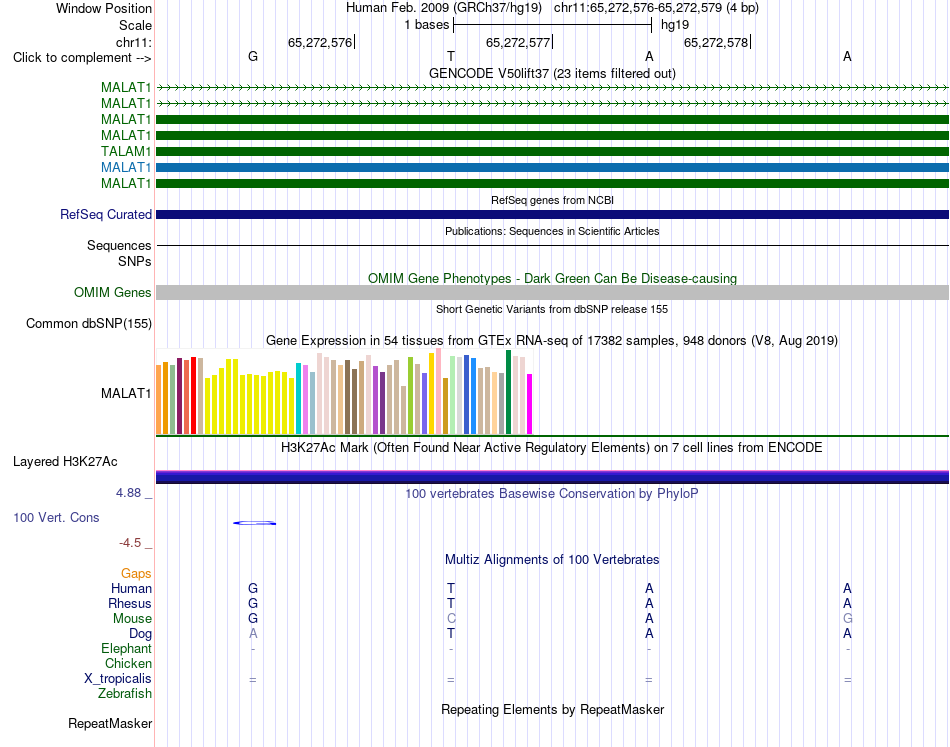This screenshot has height=747, width=950.
Task: Click the 'Click to complement -->' label
Action: (x=82, y=58)
